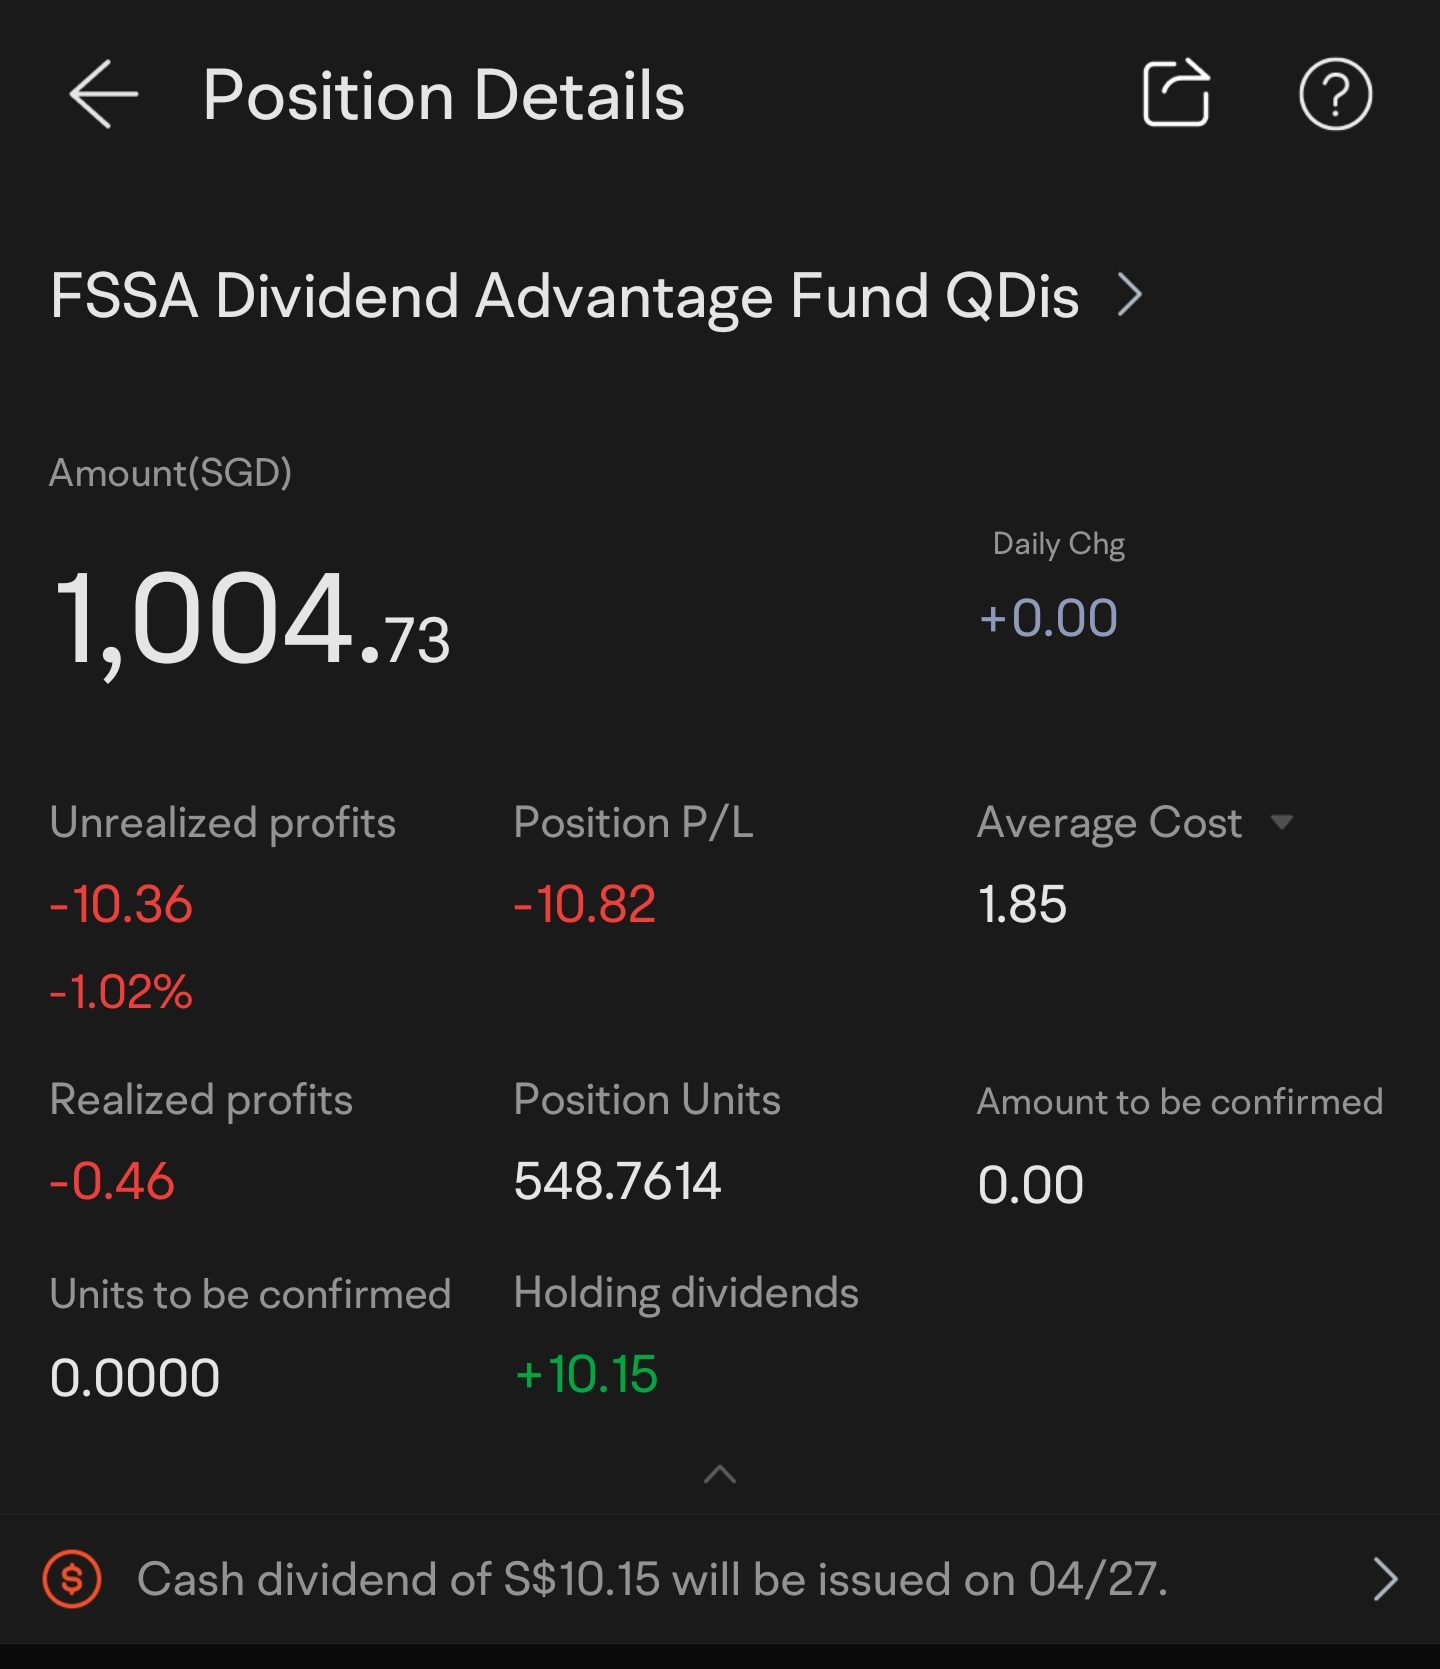Open FSSA Dividend Advantage Fund QDis details

point(596,296)
